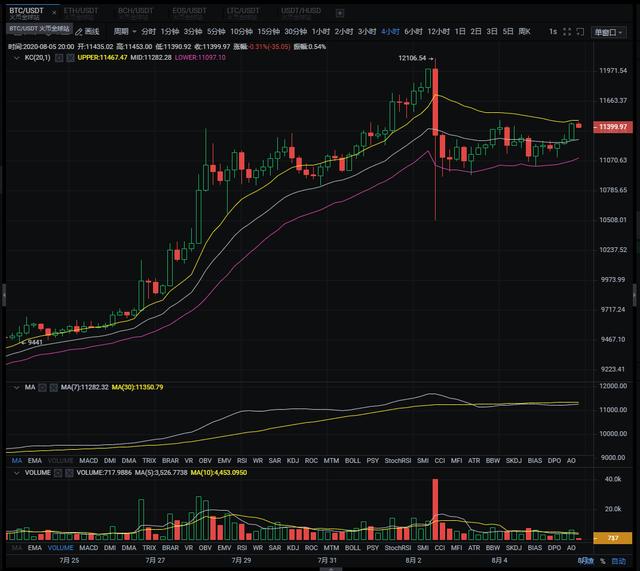Remove the MA sub-panel via its close icon
Screen dimensions: 640x571
tap(53, 387)
